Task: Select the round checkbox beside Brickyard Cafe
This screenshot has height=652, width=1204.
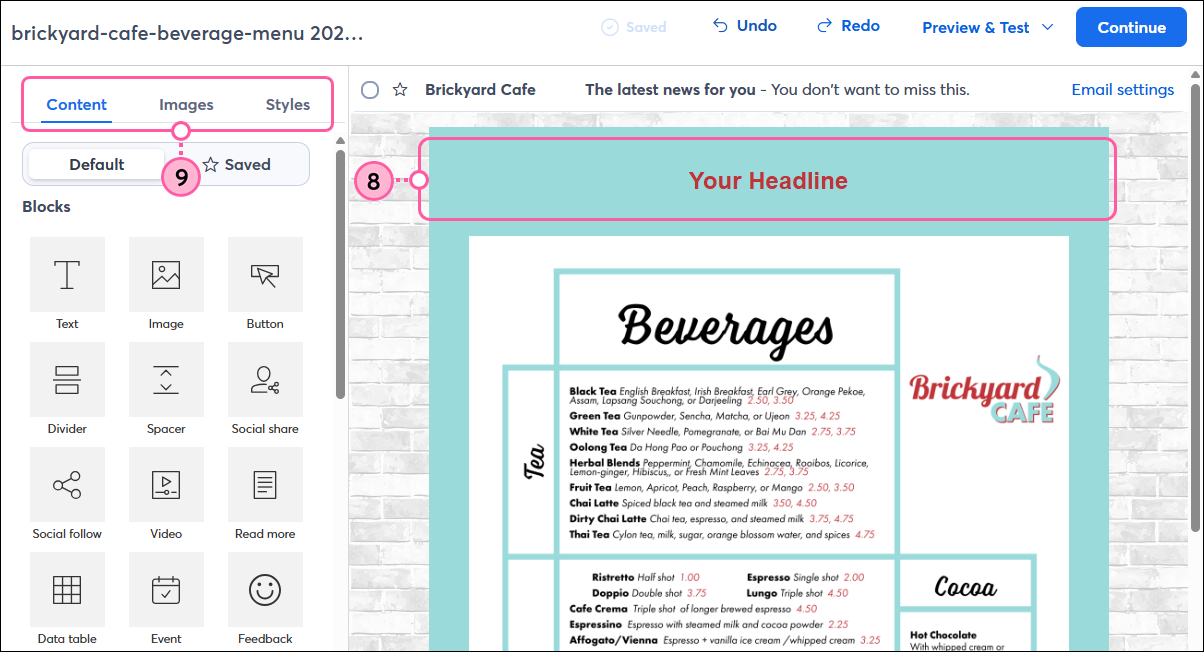Action: 370,90
